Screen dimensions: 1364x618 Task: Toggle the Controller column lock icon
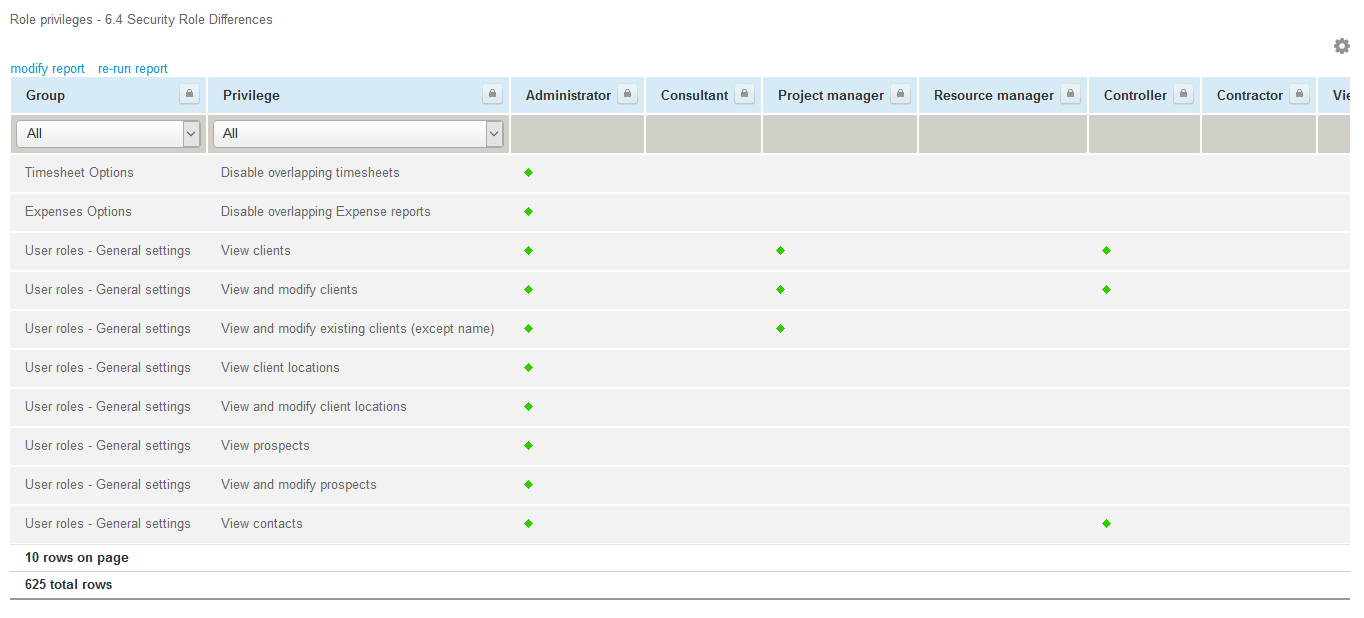click(1183, 94)
